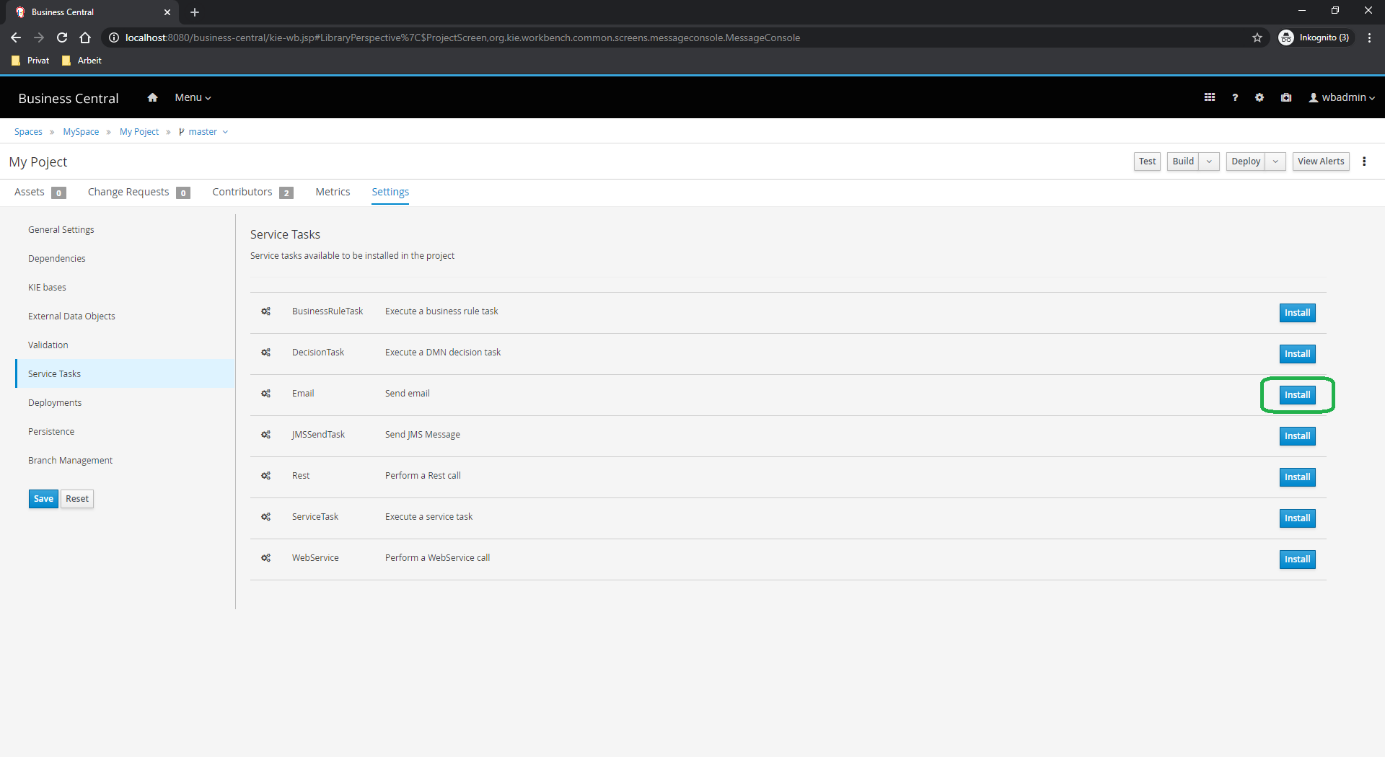The height and width of the screenshot is (757, 1385).
Task: Click the BusinessRuleTask gears icon
Action: pos(266,311)
